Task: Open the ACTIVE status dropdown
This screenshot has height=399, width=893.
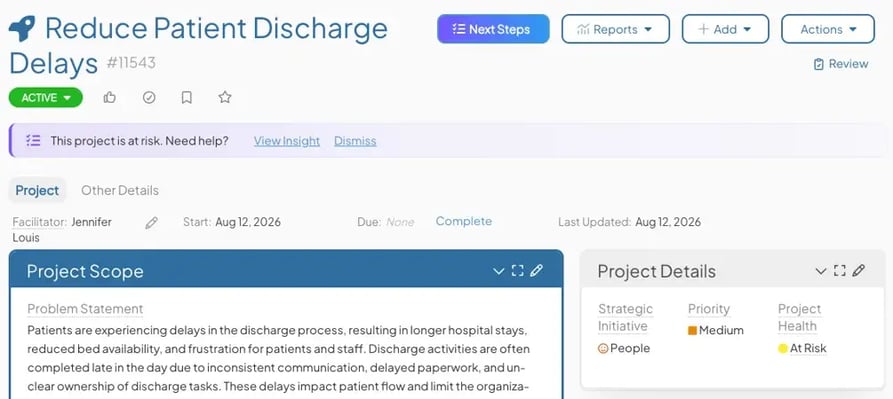Action: 46,97
